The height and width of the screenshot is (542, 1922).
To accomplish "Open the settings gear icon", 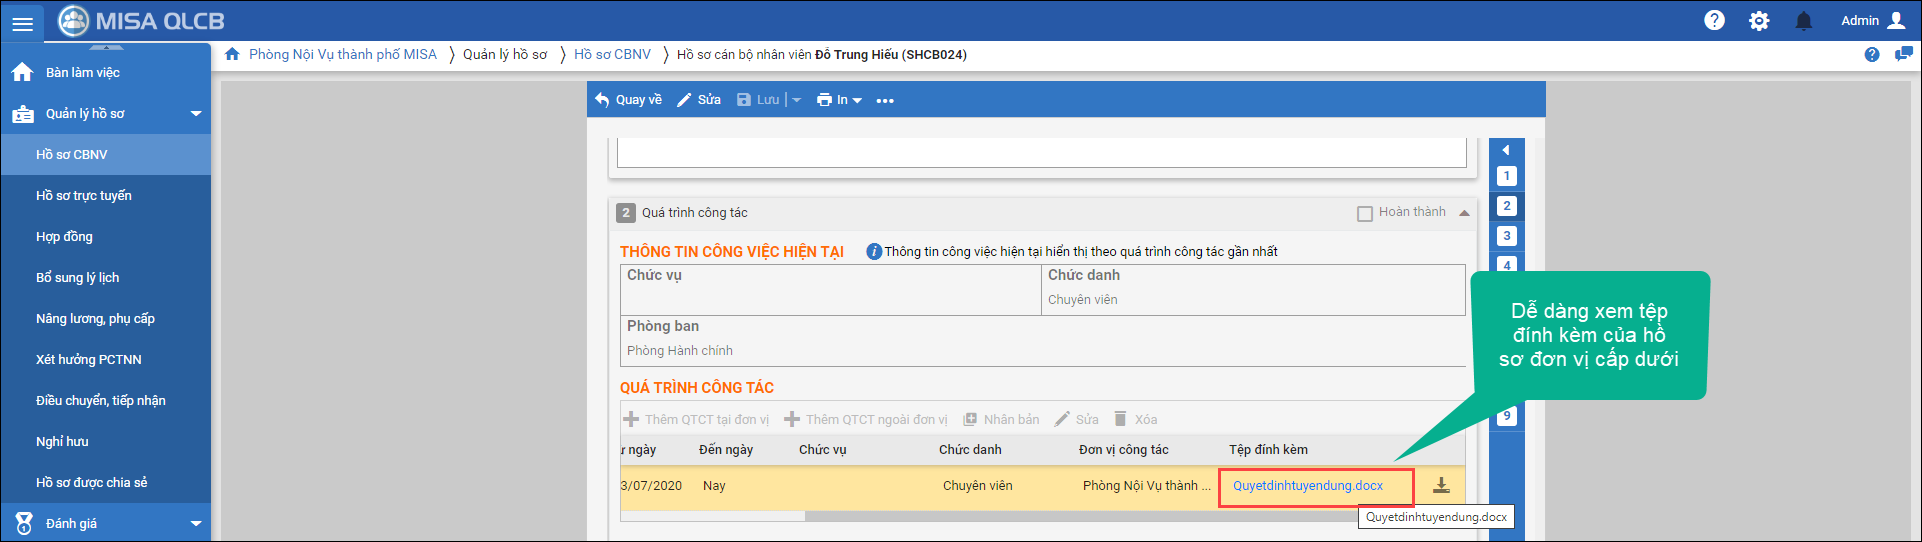I will click(x=1759, y=21).
